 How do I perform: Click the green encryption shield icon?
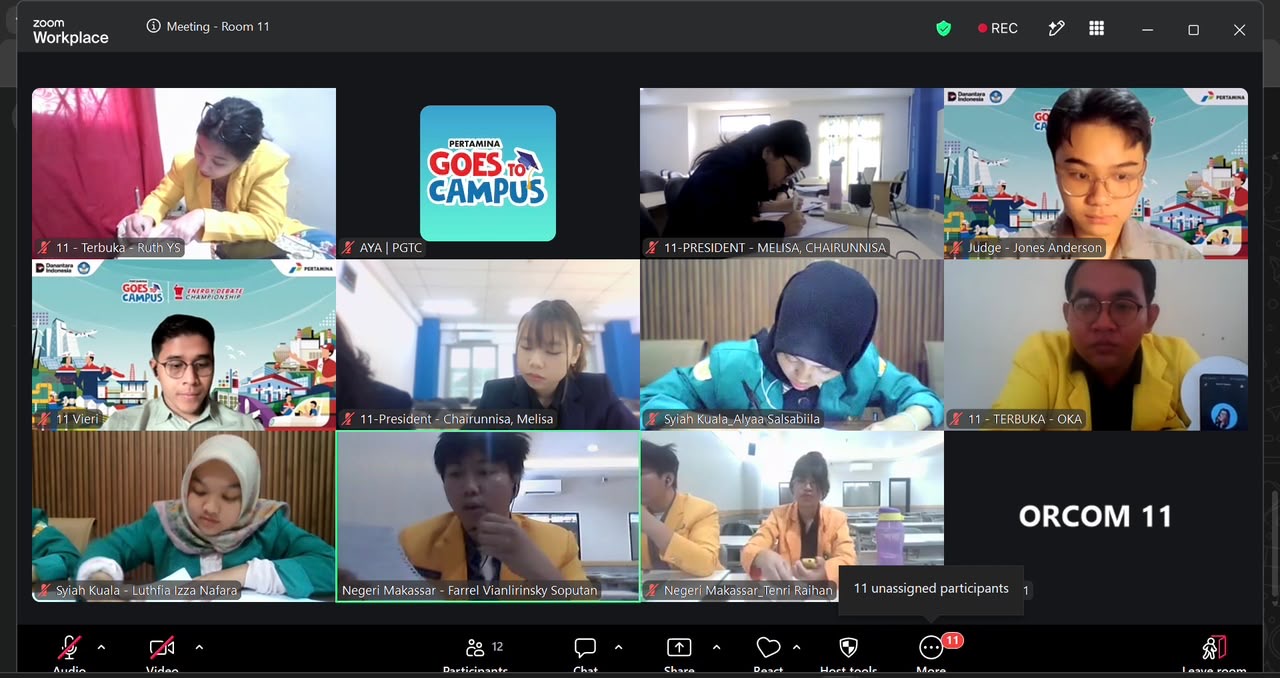(x=943, y=28)
